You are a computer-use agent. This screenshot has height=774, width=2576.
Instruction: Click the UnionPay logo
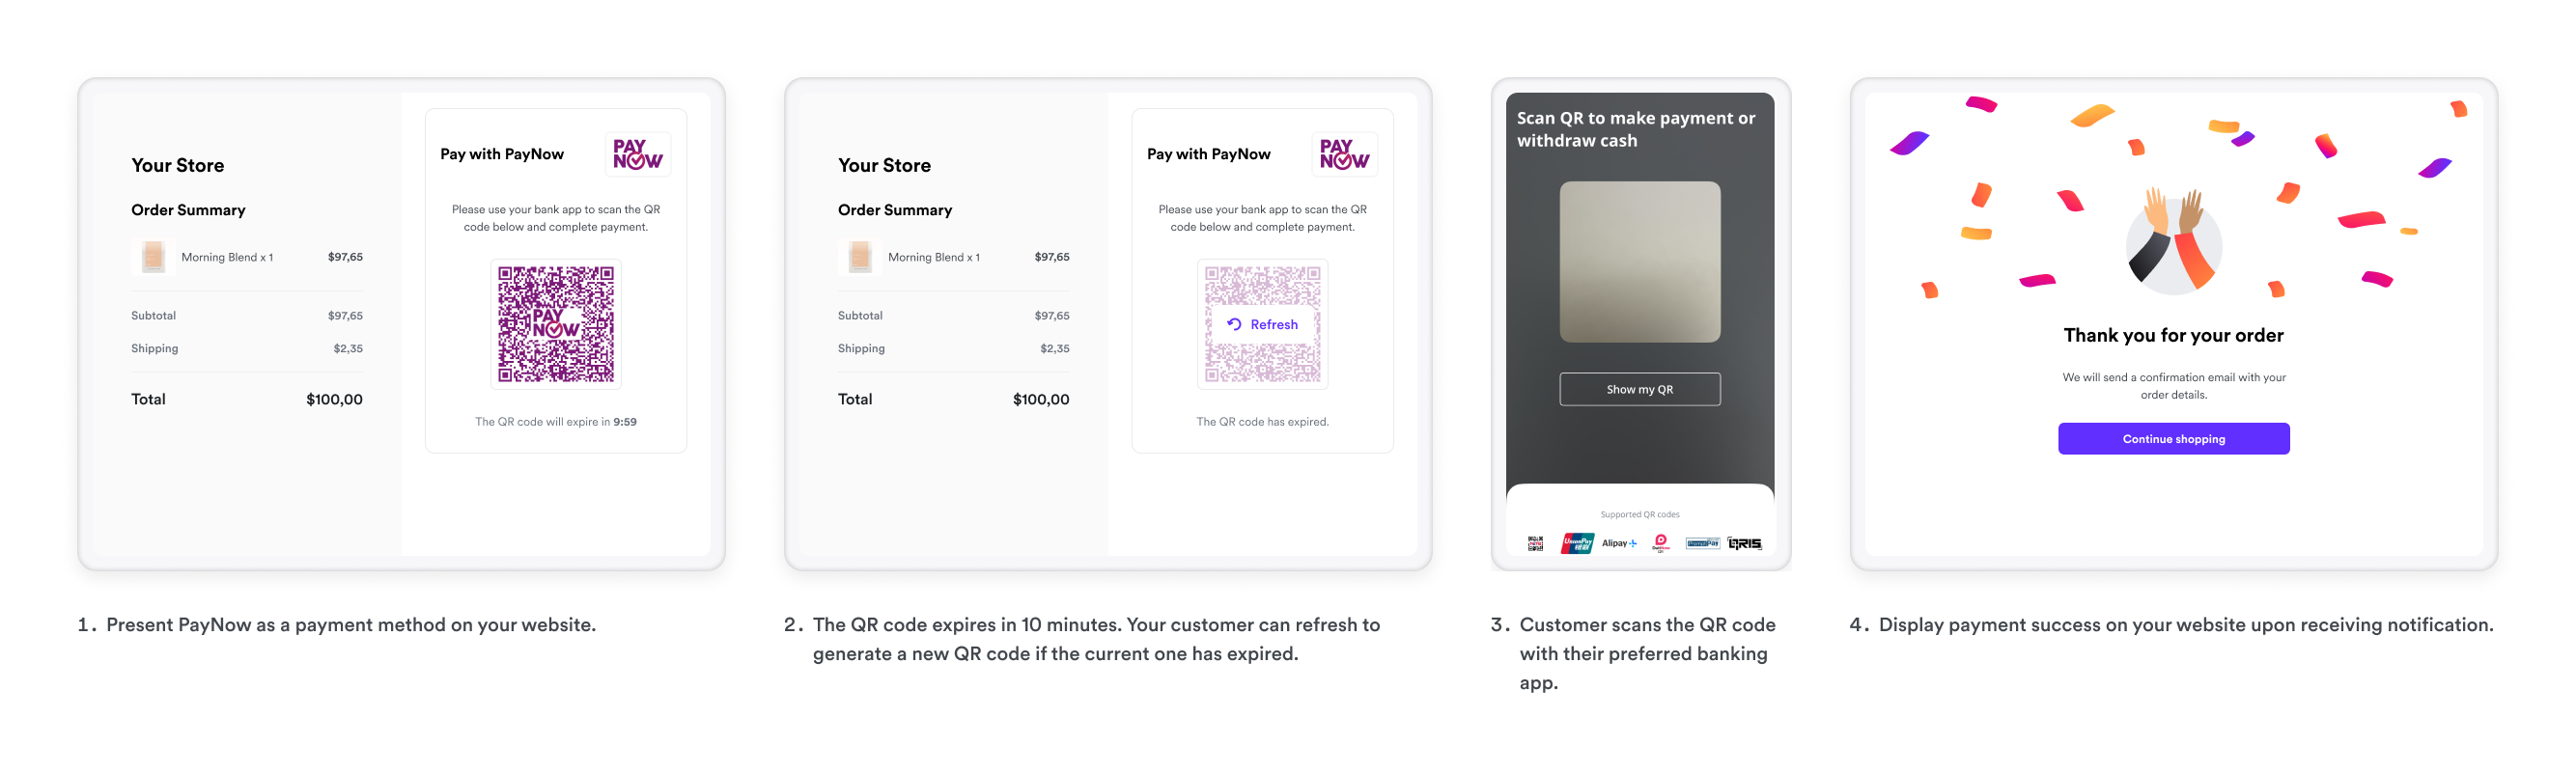click(1577, 543)
